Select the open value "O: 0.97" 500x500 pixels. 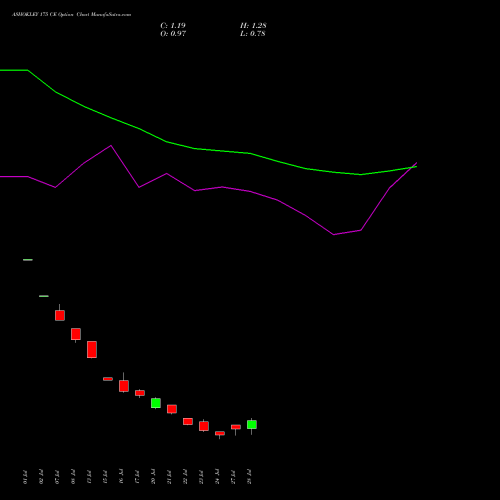tap(173, 34)
